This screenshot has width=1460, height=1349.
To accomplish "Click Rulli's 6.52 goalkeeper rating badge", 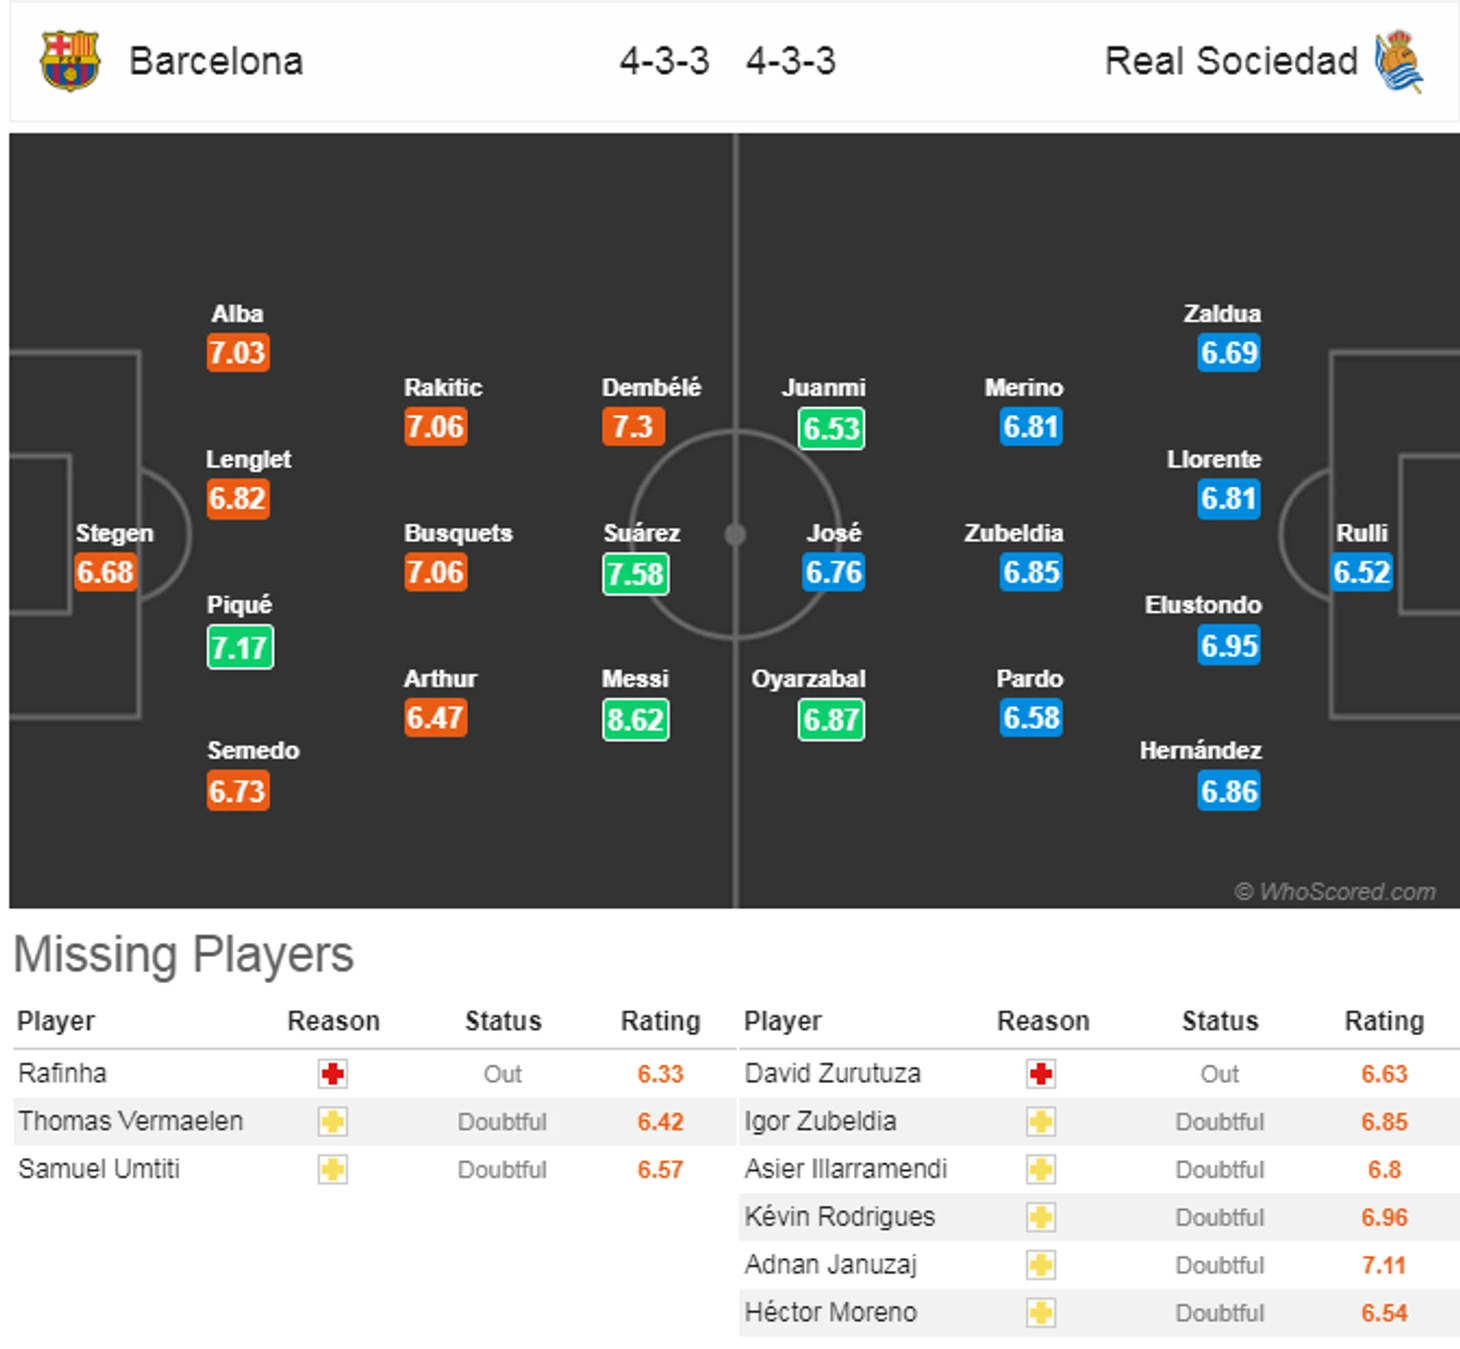I will 1362,572.
